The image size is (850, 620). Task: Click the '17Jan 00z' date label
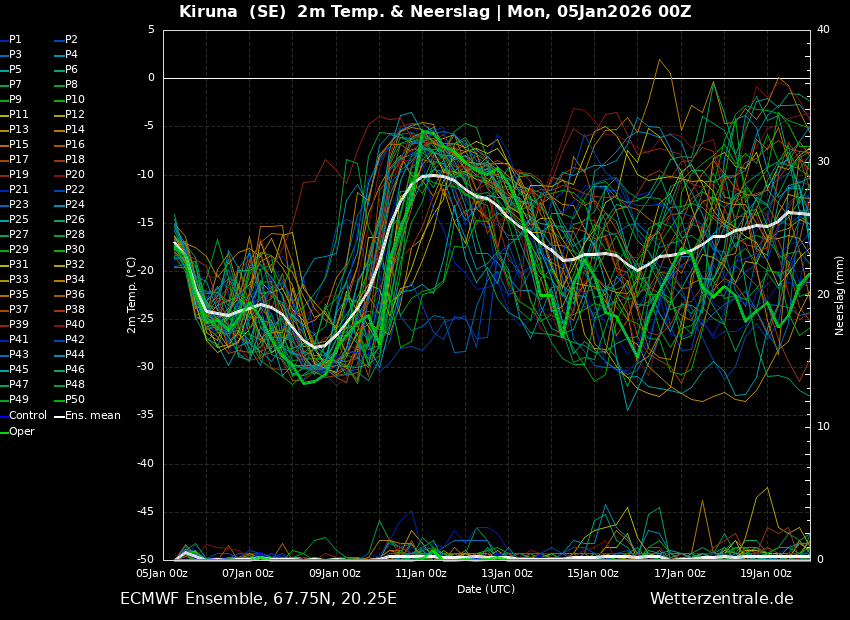[x=680, y=573]
